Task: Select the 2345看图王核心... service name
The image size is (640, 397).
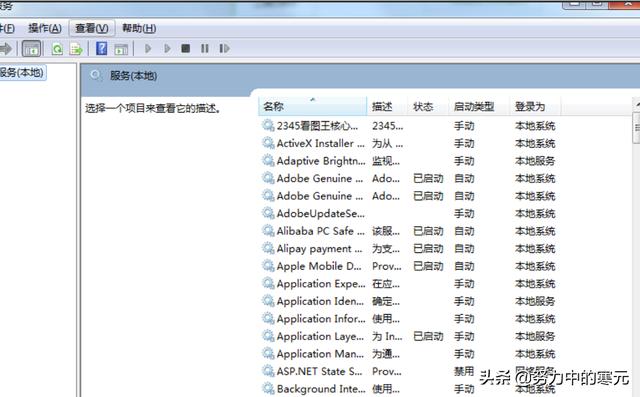Action: (x=317, y=126)
